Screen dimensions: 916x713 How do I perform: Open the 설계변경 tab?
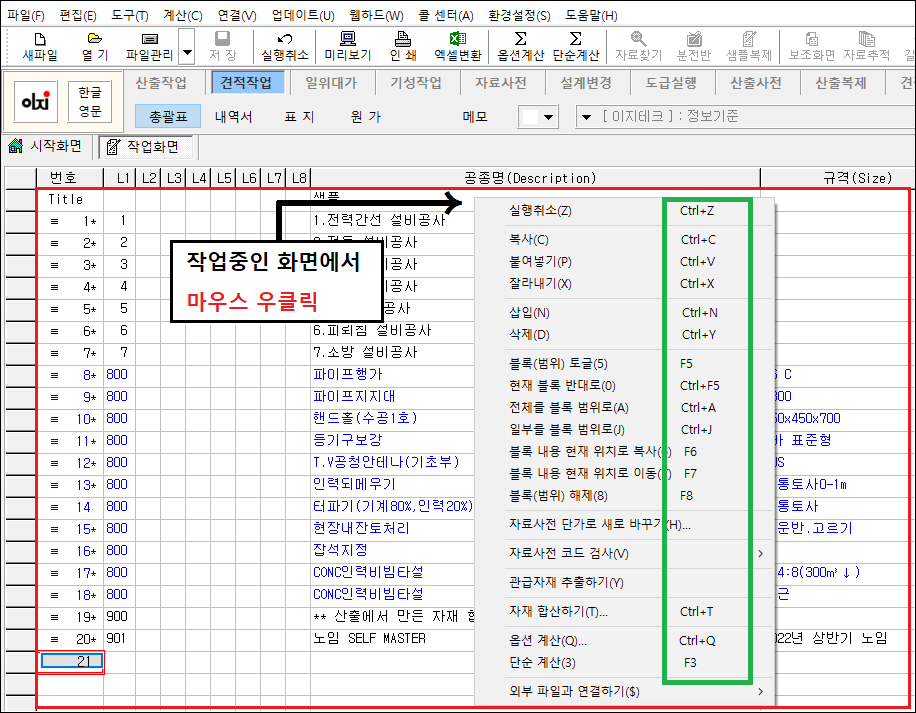586,83
